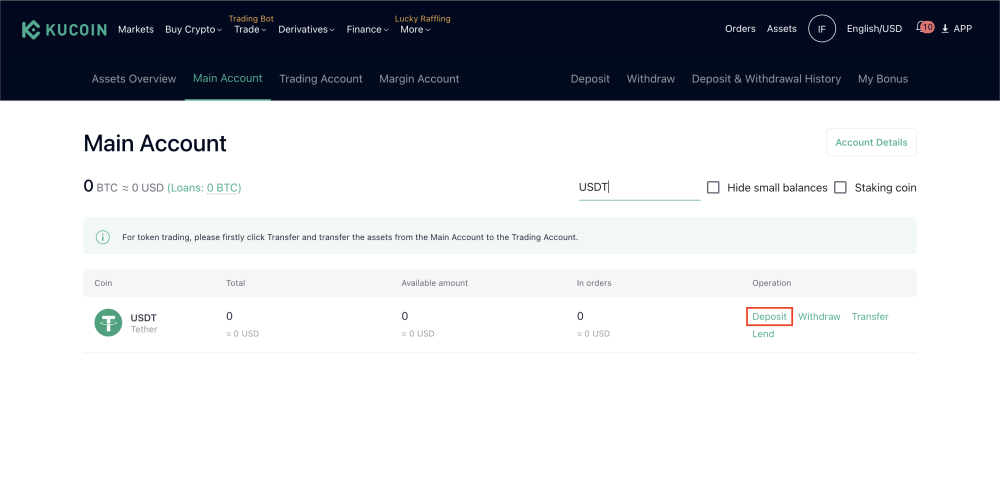Click Transfer in the USDT row
1000x494 pixels.
click(870, 317)
